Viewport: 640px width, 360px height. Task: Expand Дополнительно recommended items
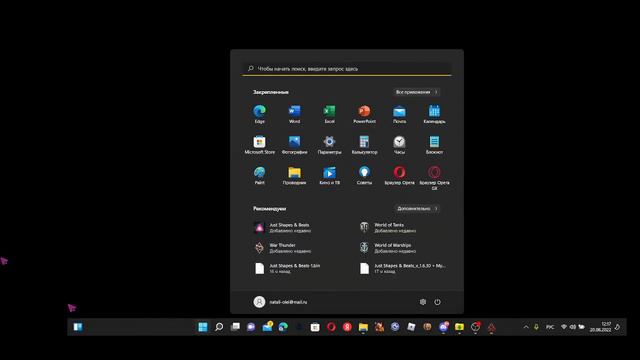pyautogui.click(x=417, y=209)
